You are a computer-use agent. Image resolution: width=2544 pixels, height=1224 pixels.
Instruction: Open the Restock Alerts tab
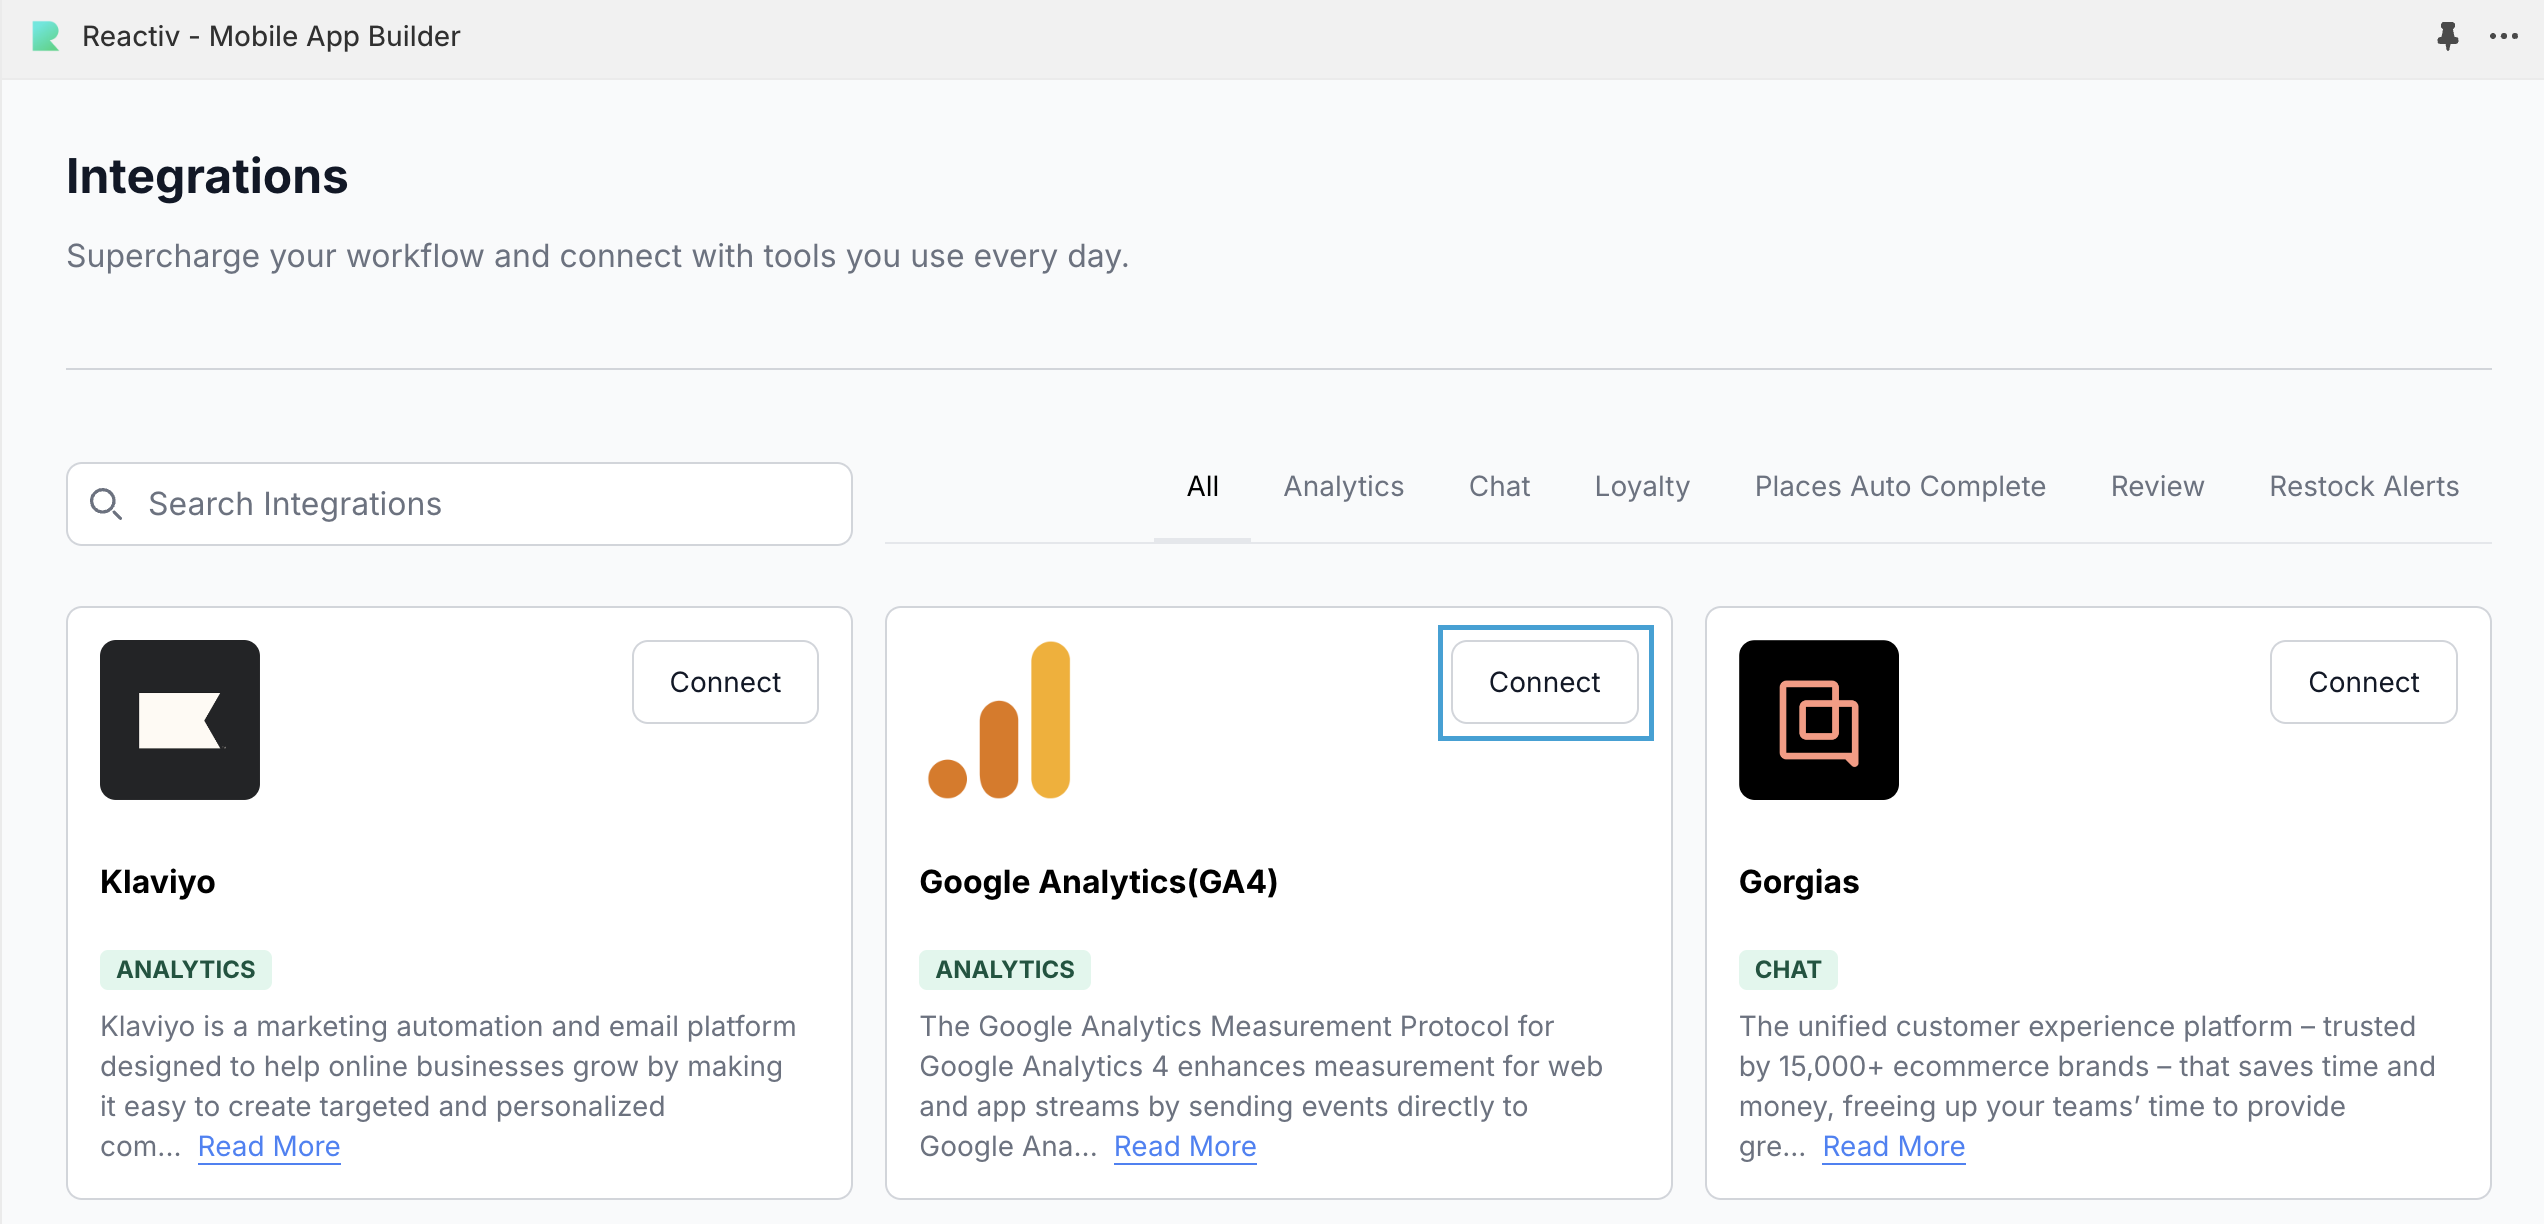(x=2363, y=487)
